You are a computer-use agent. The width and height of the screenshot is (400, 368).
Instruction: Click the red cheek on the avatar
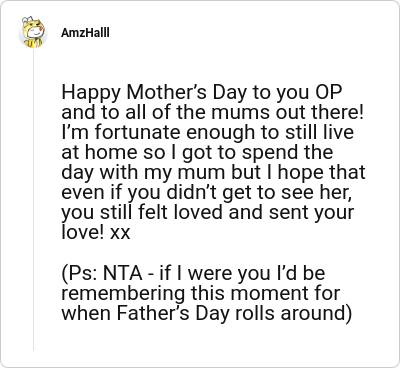41,30
